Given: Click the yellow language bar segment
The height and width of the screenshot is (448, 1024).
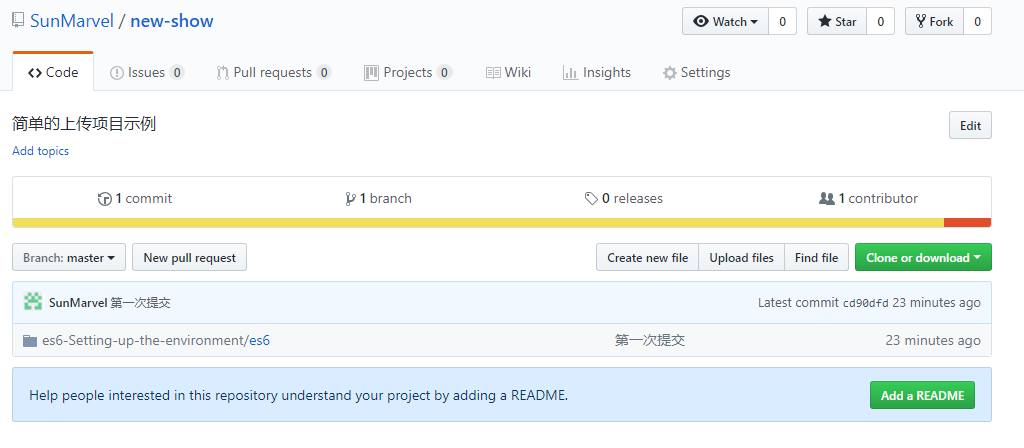Looking at the screenshot, I should coord(478,223).
